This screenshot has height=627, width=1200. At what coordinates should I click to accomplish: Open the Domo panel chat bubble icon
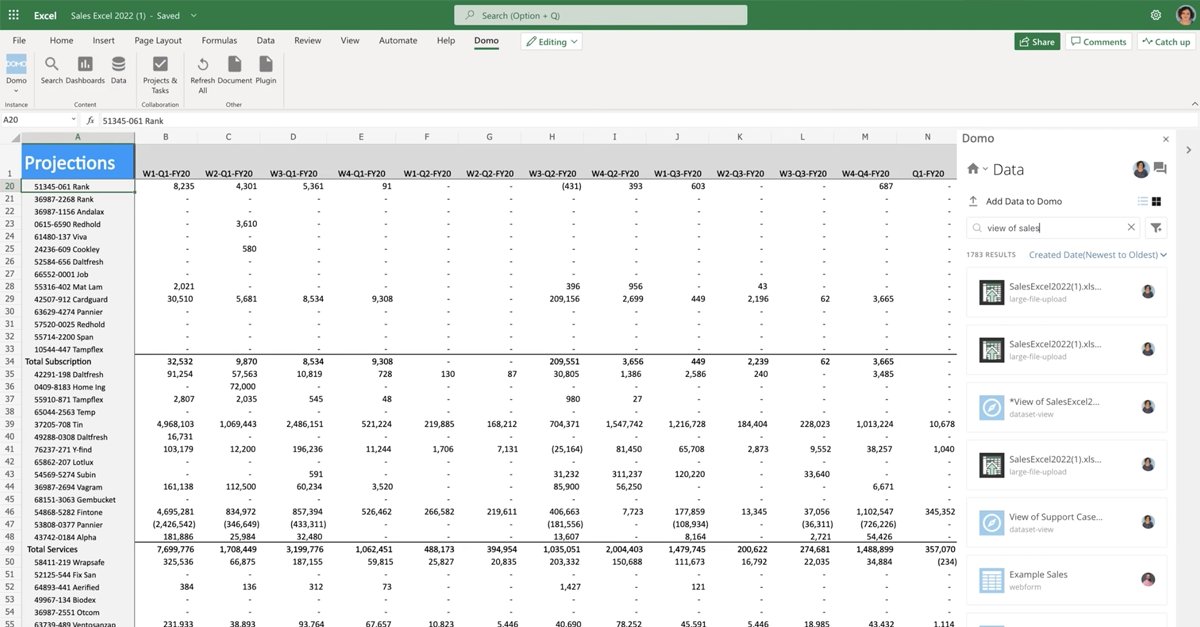[1160, 169]
